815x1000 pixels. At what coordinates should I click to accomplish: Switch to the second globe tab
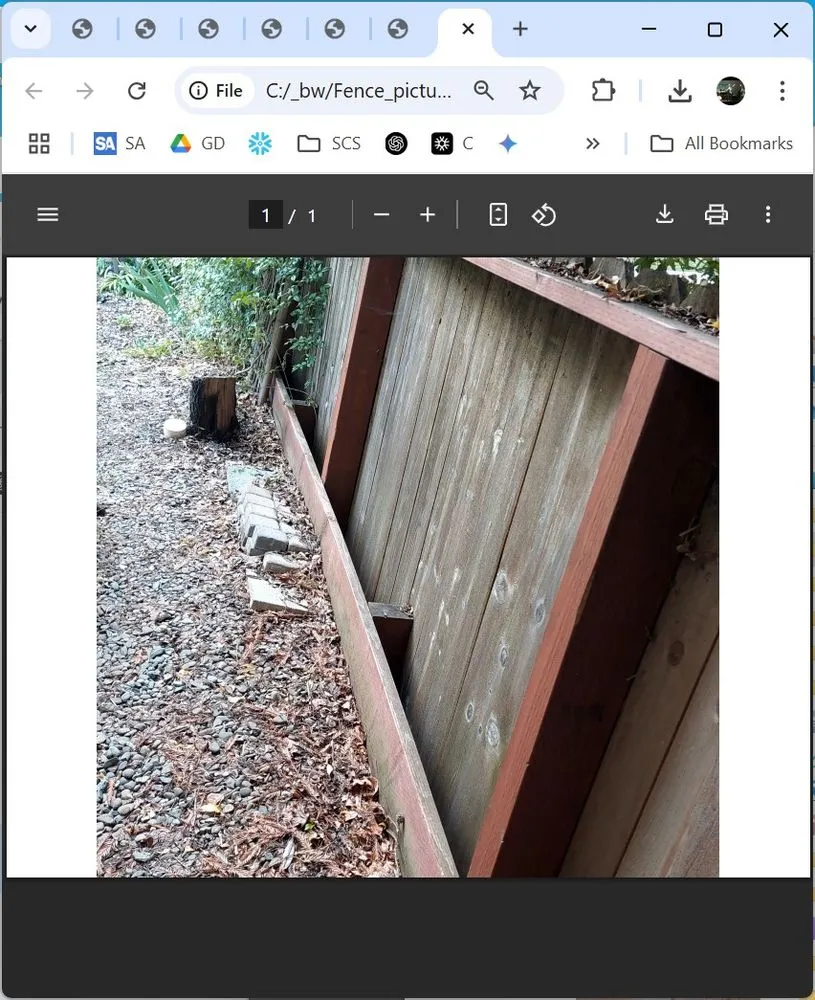click(x=145, y=29)
